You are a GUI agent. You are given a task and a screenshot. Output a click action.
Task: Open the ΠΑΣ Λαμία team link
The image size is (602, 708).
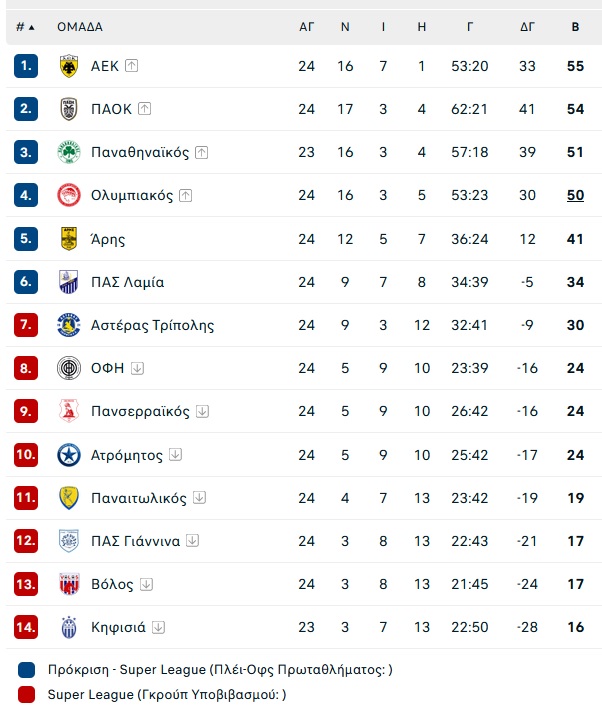[x=127, y=282]
